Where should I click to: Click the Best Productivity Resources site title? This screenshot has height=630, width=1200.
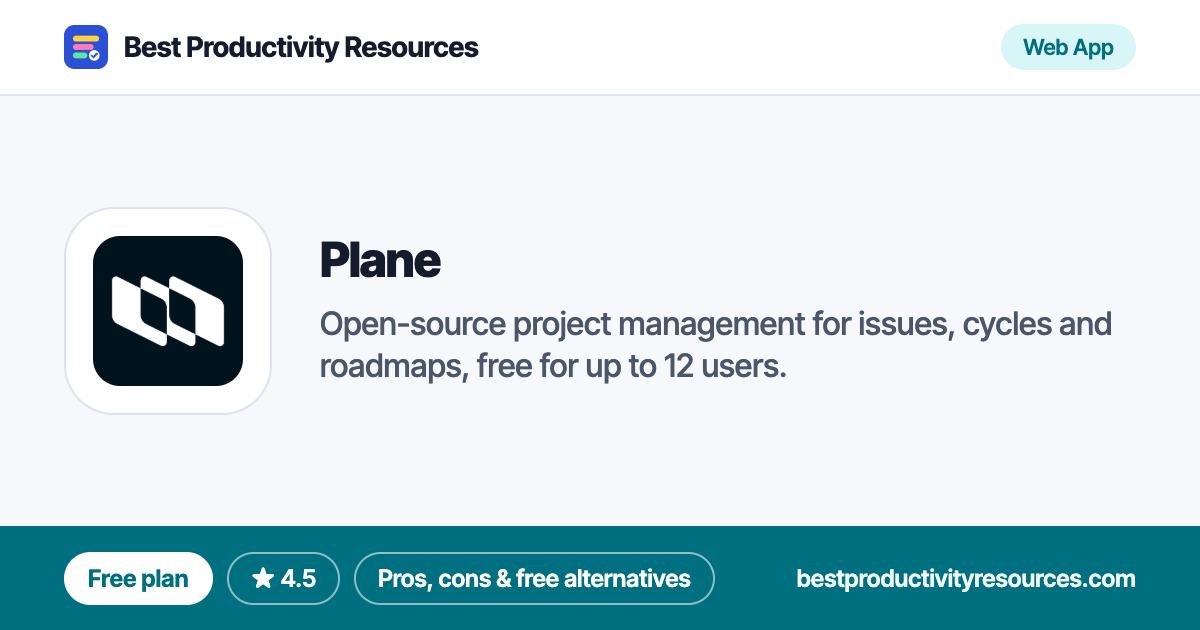tap(301, 47)
